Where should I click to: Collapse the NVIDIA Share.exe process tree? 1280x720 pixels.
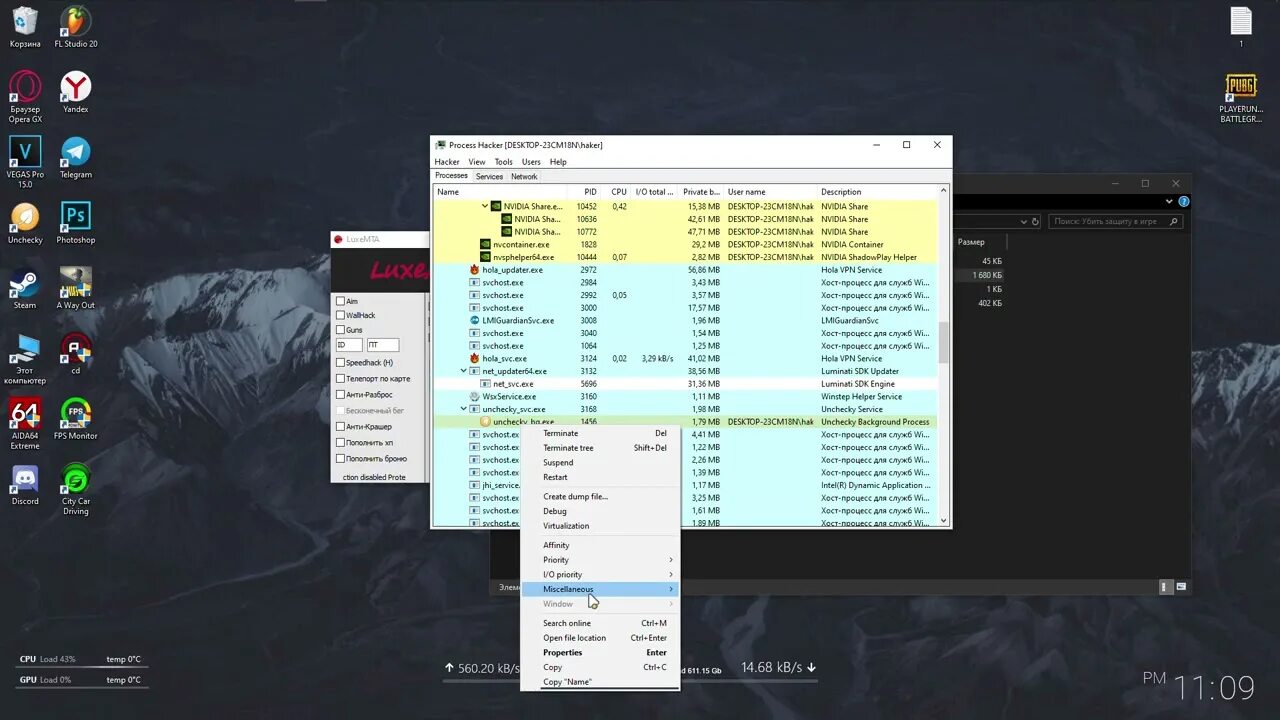[x=485, y=206]
